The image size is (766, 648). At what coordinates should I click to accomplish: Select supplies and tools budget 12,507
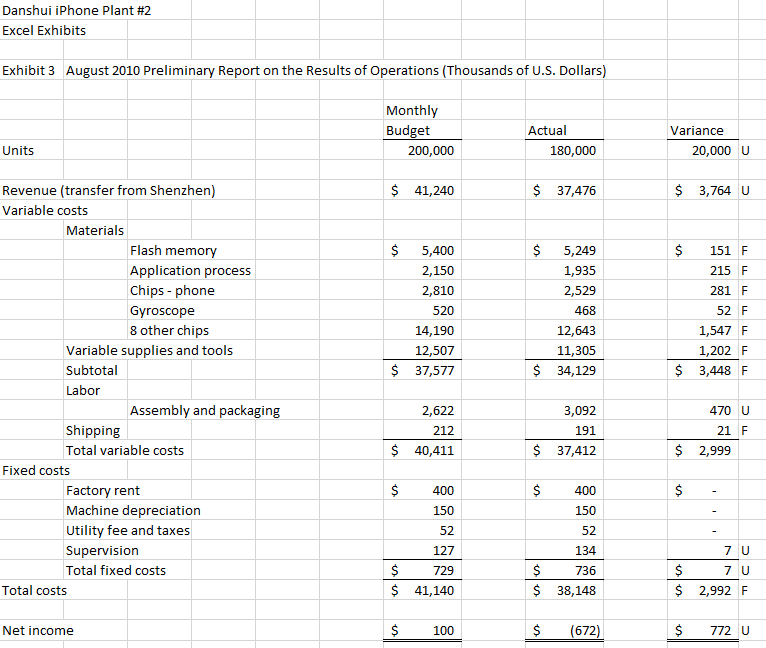pyautogui.click(x=434, y=351)
